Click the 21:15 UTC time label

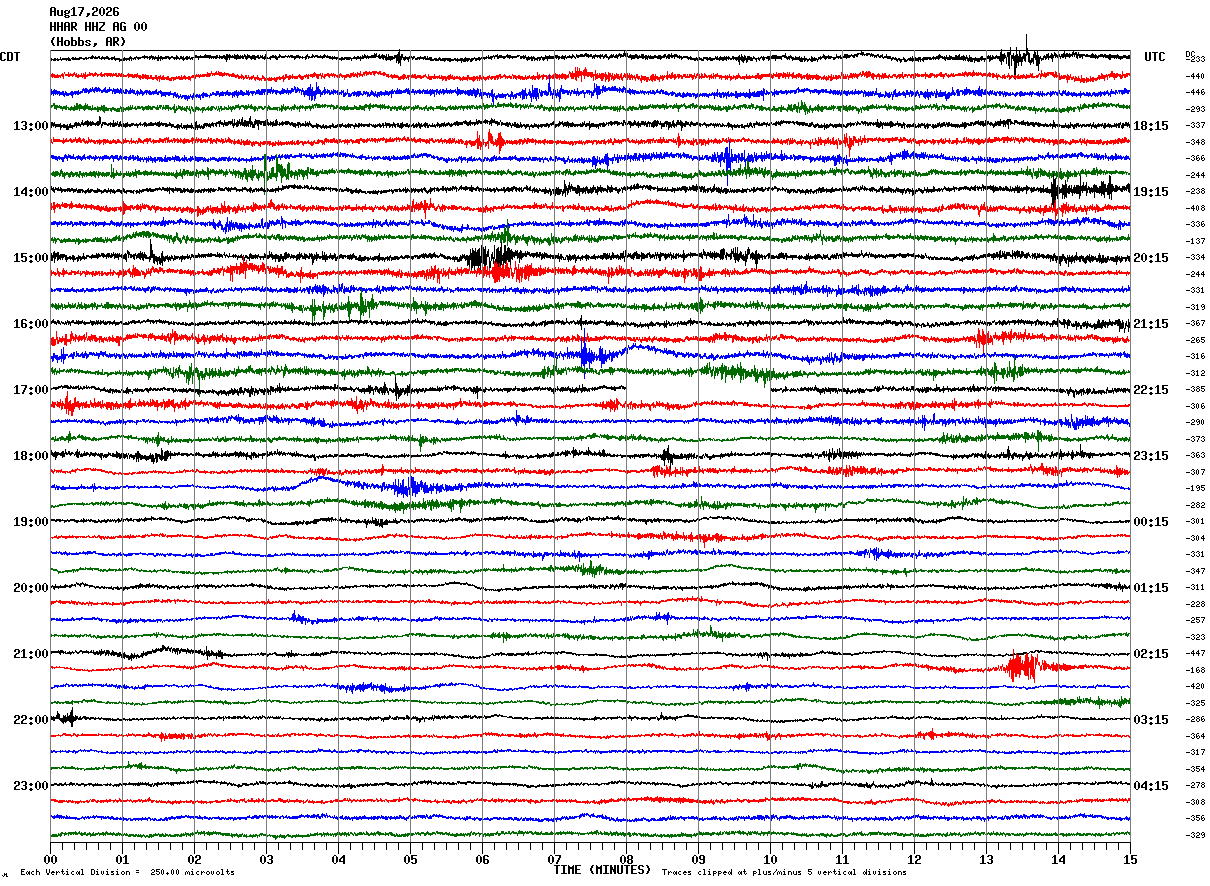(x=1151, y=324)
